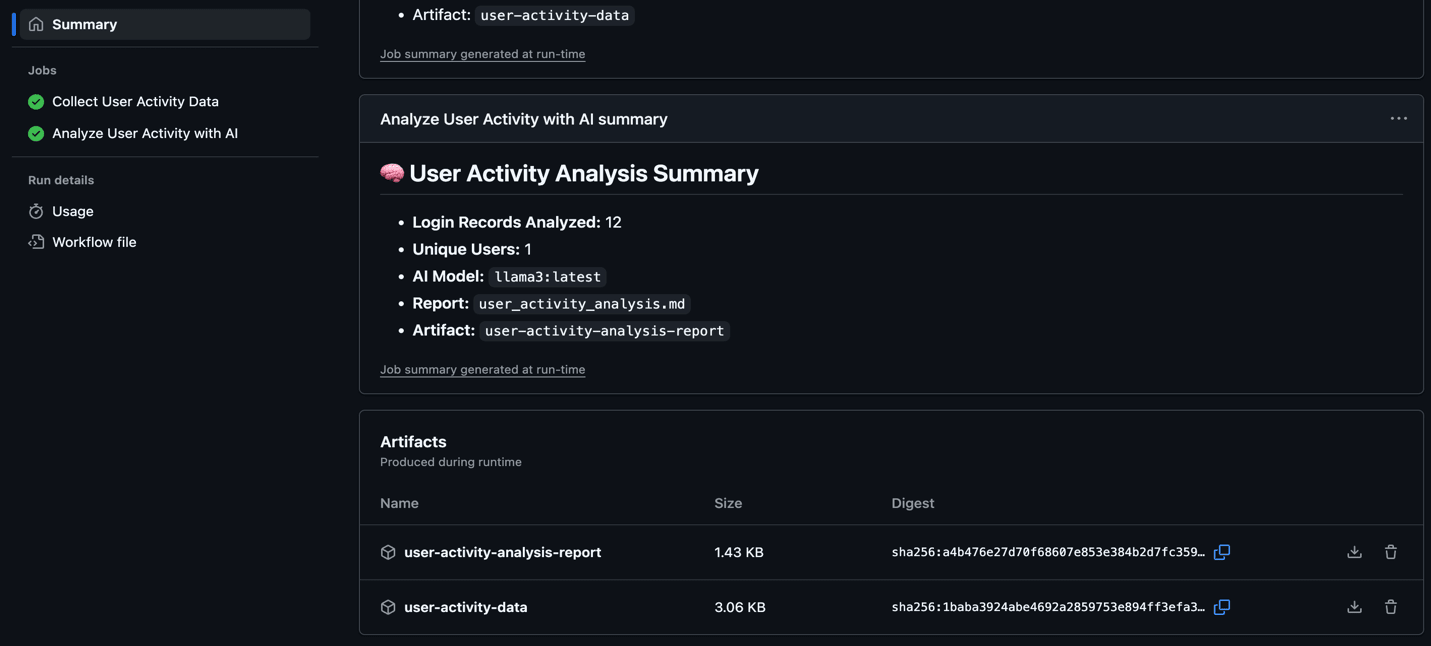Delete the user-activity-data artifact

point(1390,607)
